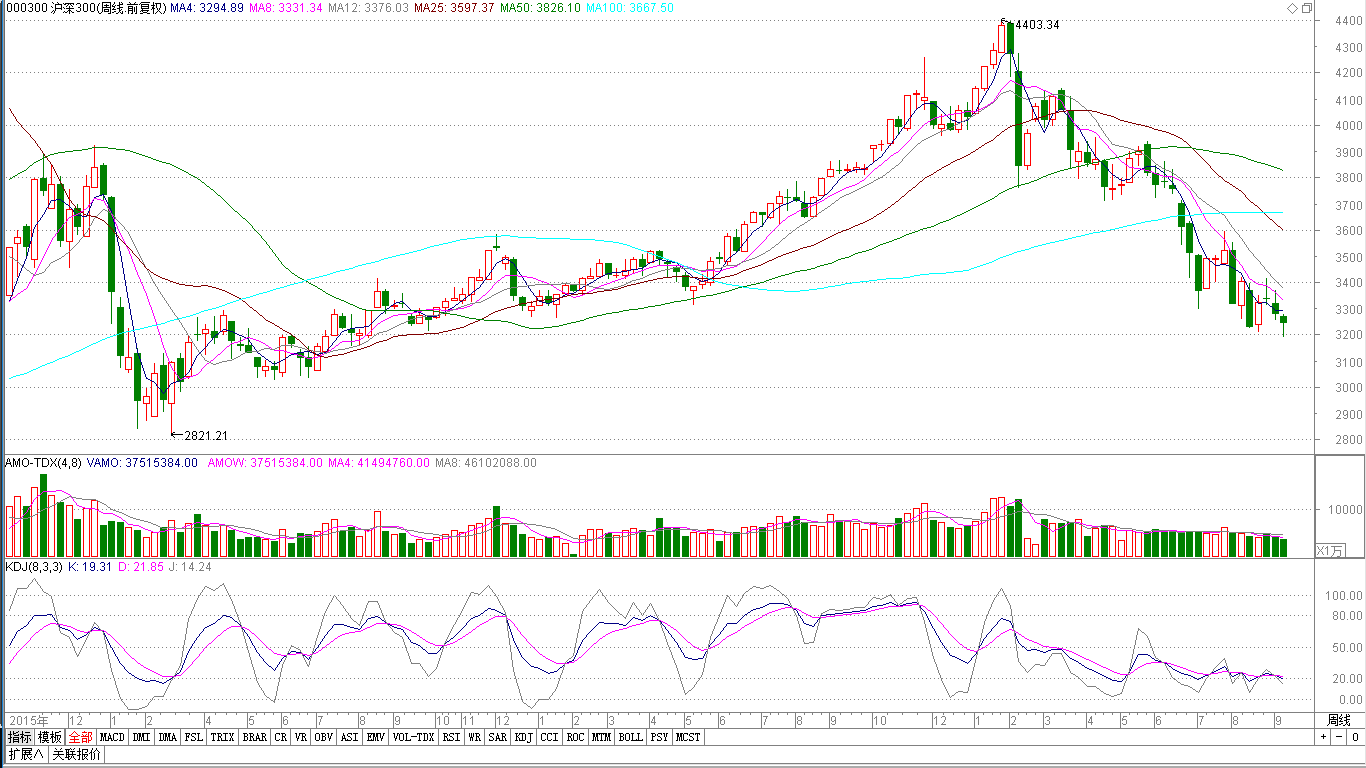Screen dimensions: 1366x768
Task: Click the overlapping-windows icon at top right
Action: click(1306, 7)
